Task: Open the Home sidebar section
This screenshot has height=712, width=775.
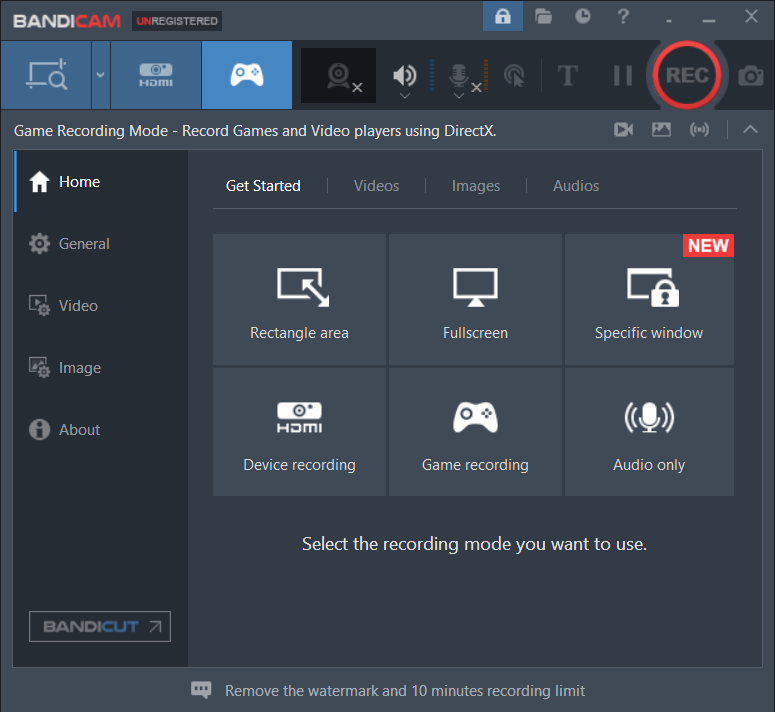Action: [x=101, y=182]
